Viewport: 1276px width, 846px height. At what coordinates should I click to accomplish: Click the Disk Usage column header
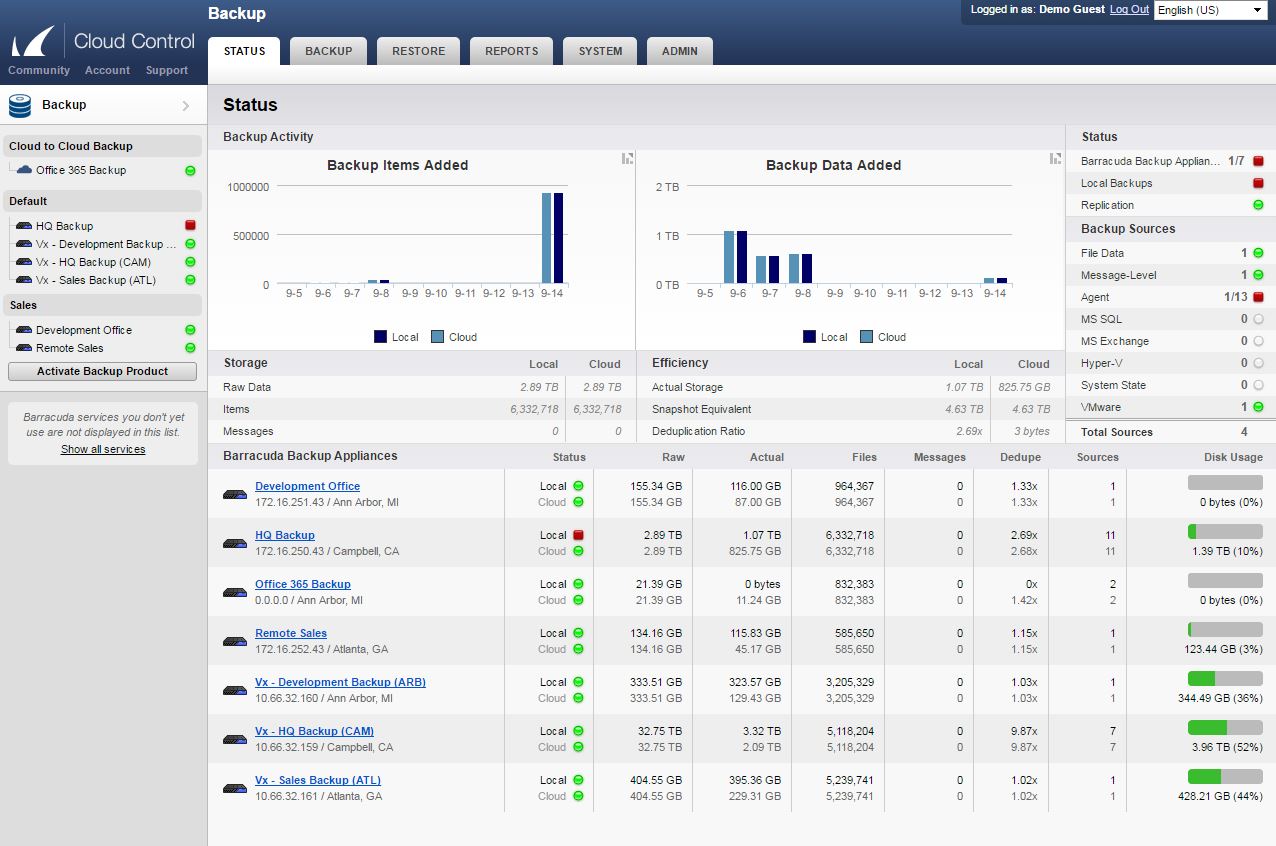(1233, 457)
